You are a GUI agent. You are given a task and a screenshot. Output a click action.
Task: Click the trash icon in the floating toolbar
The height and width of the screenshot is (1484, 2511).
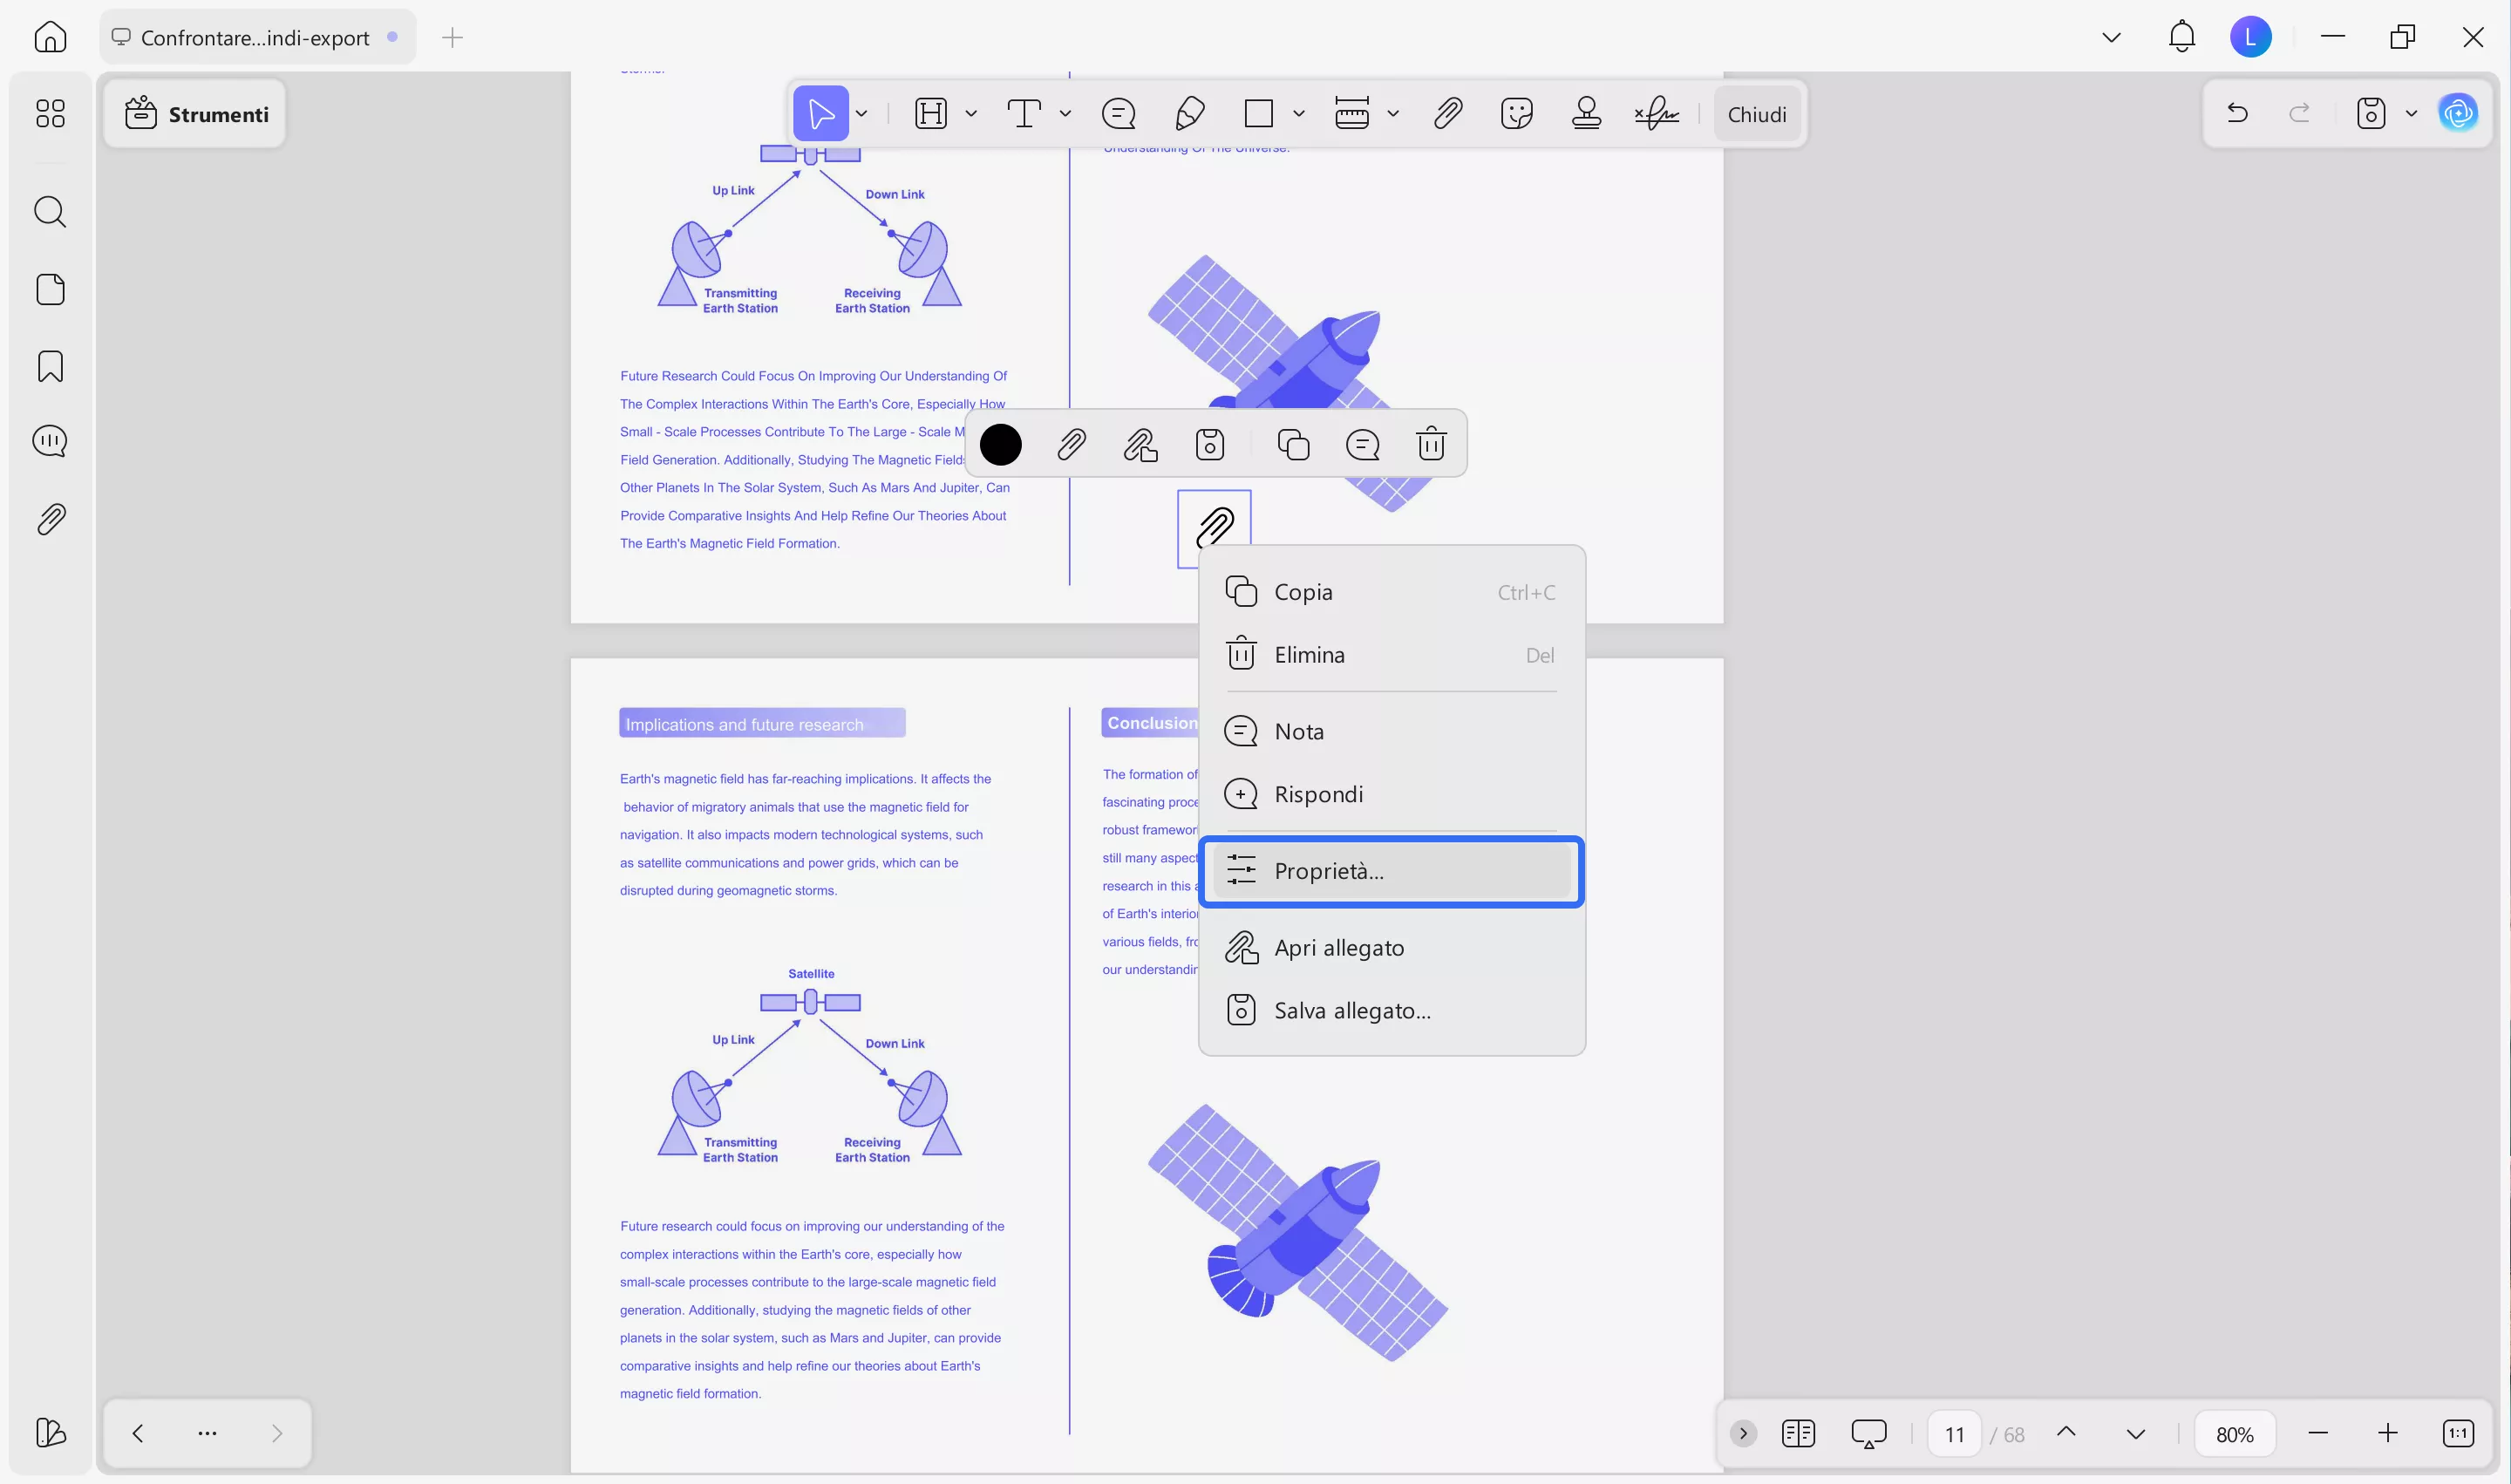(x=1431, y=444)
